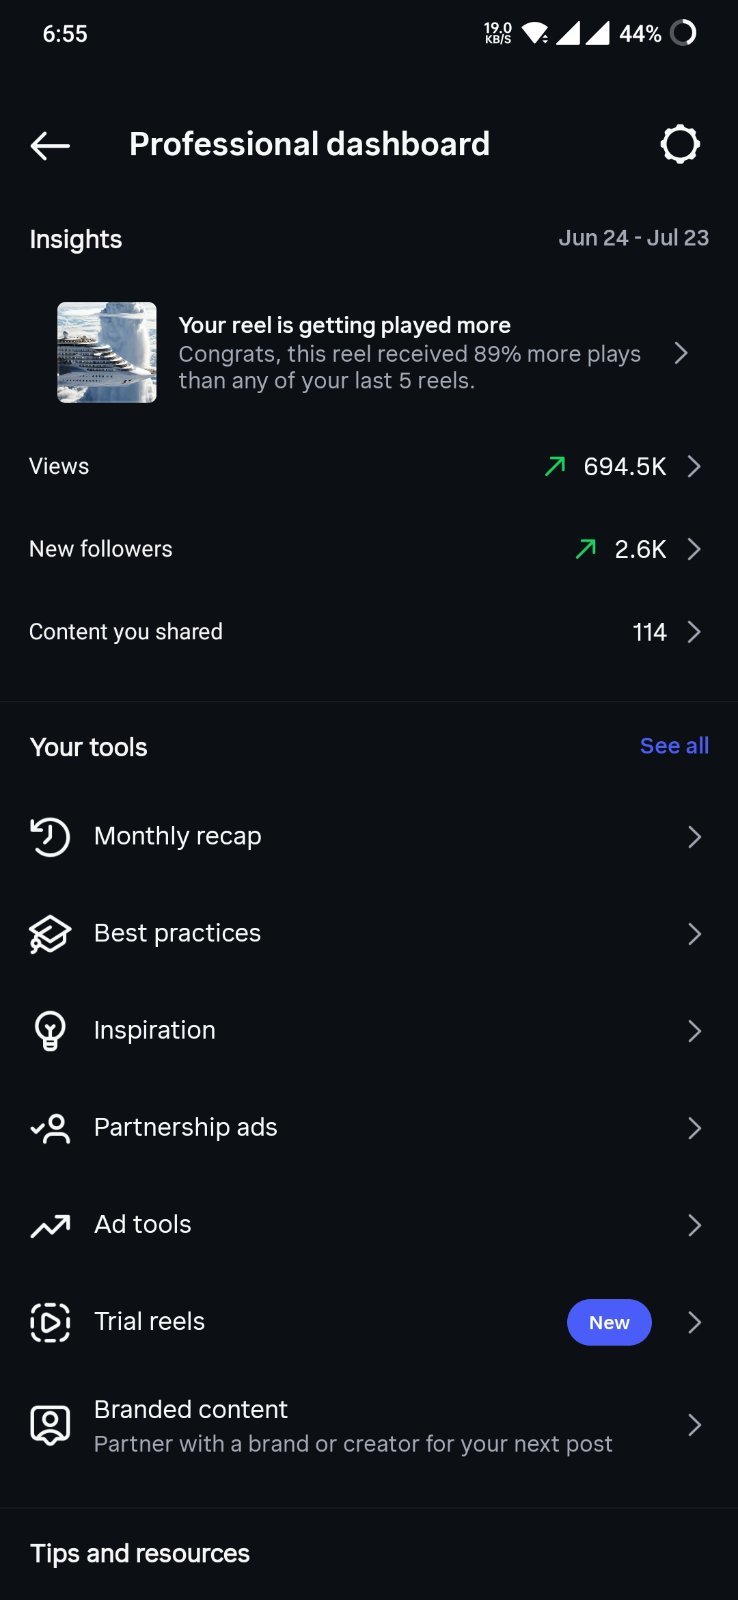Open the Inspiration menu item
738x1600 pixels.
coord(369,1031)
